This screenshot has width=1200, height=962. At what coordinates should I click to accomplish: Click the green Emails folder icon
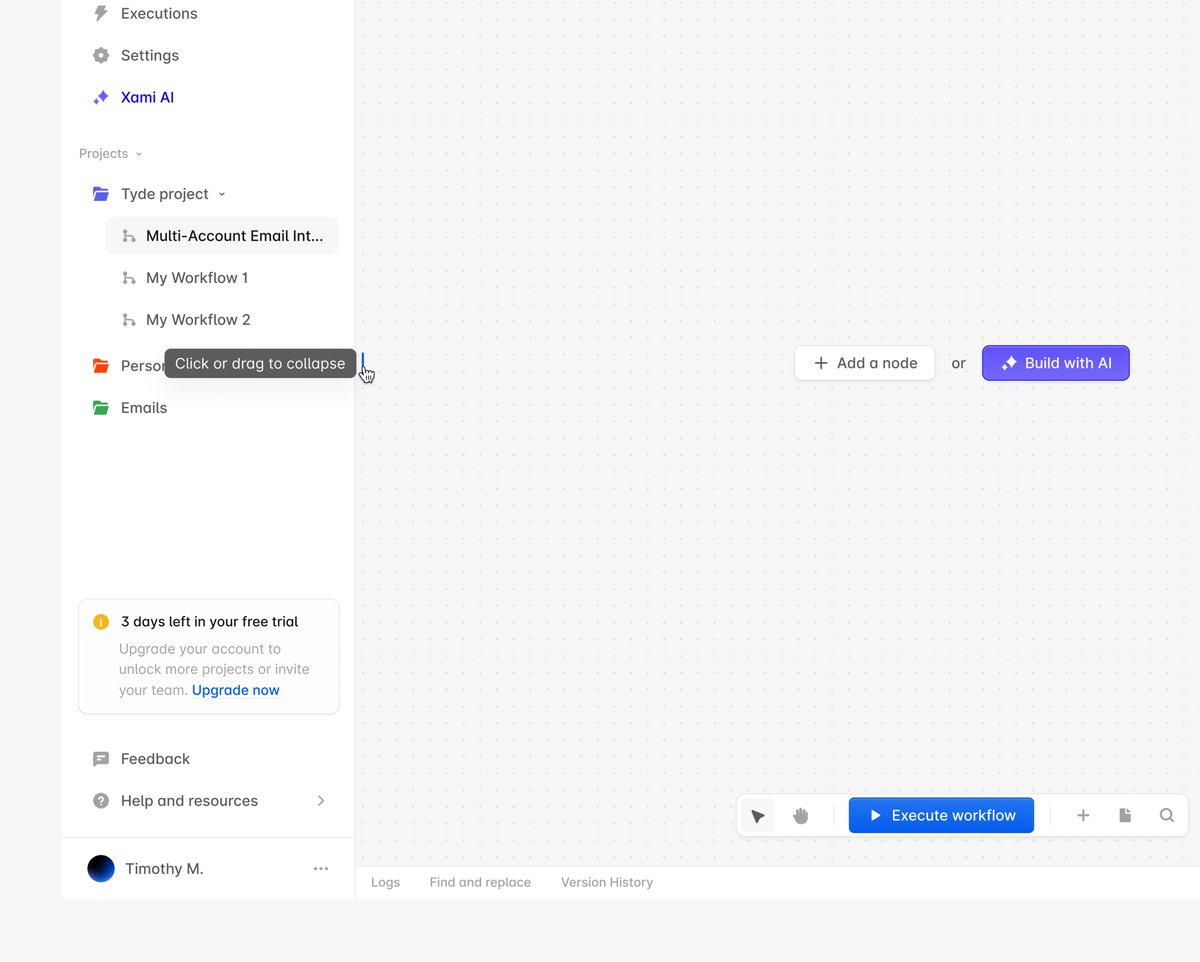tap(101, 408)
